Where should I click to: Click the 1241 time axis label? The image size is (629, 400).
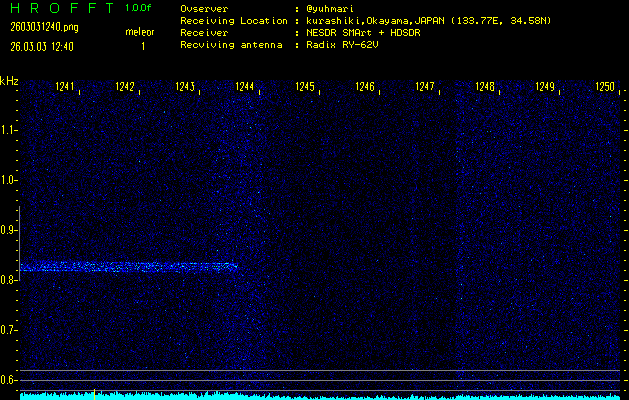(x=65, y=87)
